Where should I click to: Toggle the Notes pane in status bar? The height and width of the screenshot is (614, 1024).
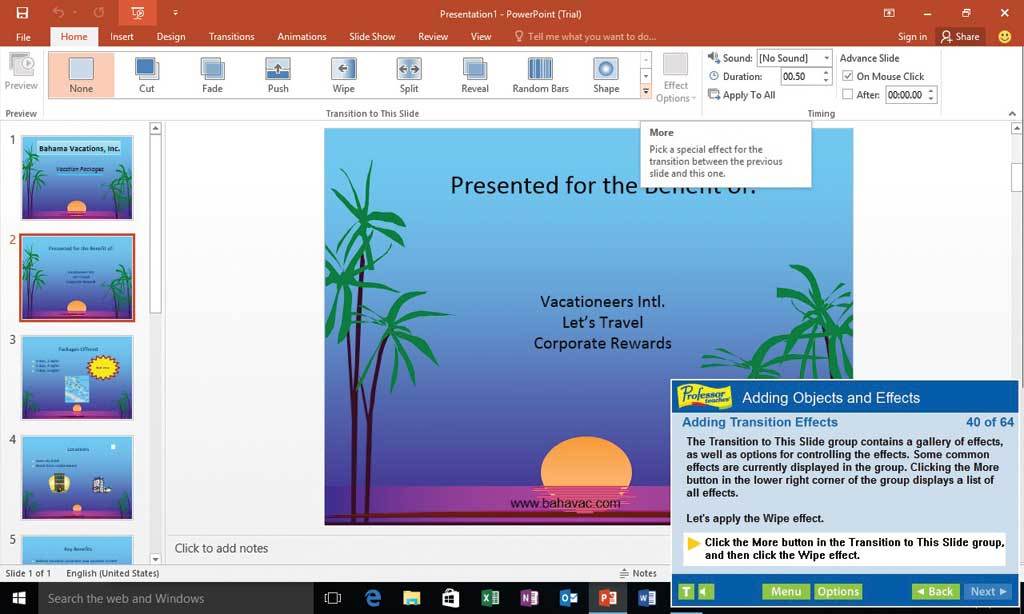pyautogui.click(x=637, y=573)
